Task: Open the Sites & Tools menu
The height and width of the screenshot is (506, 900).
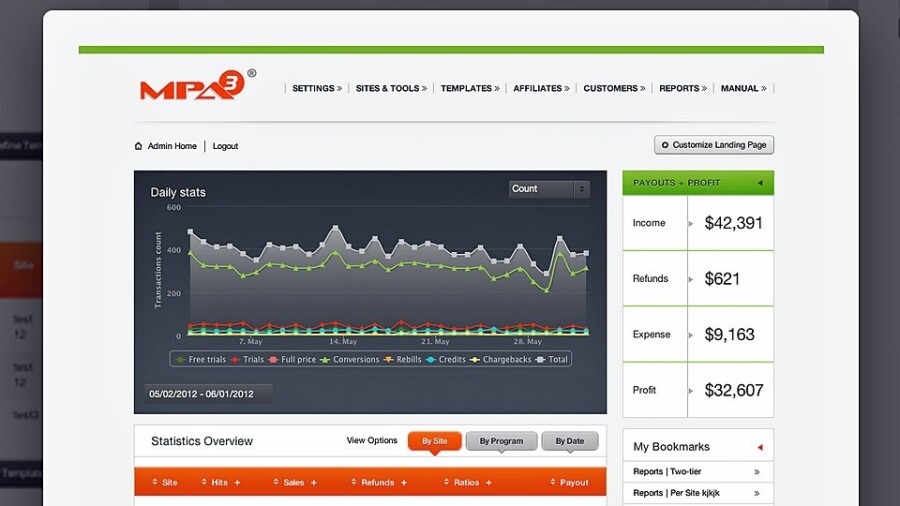Action: tap(390, 88)
